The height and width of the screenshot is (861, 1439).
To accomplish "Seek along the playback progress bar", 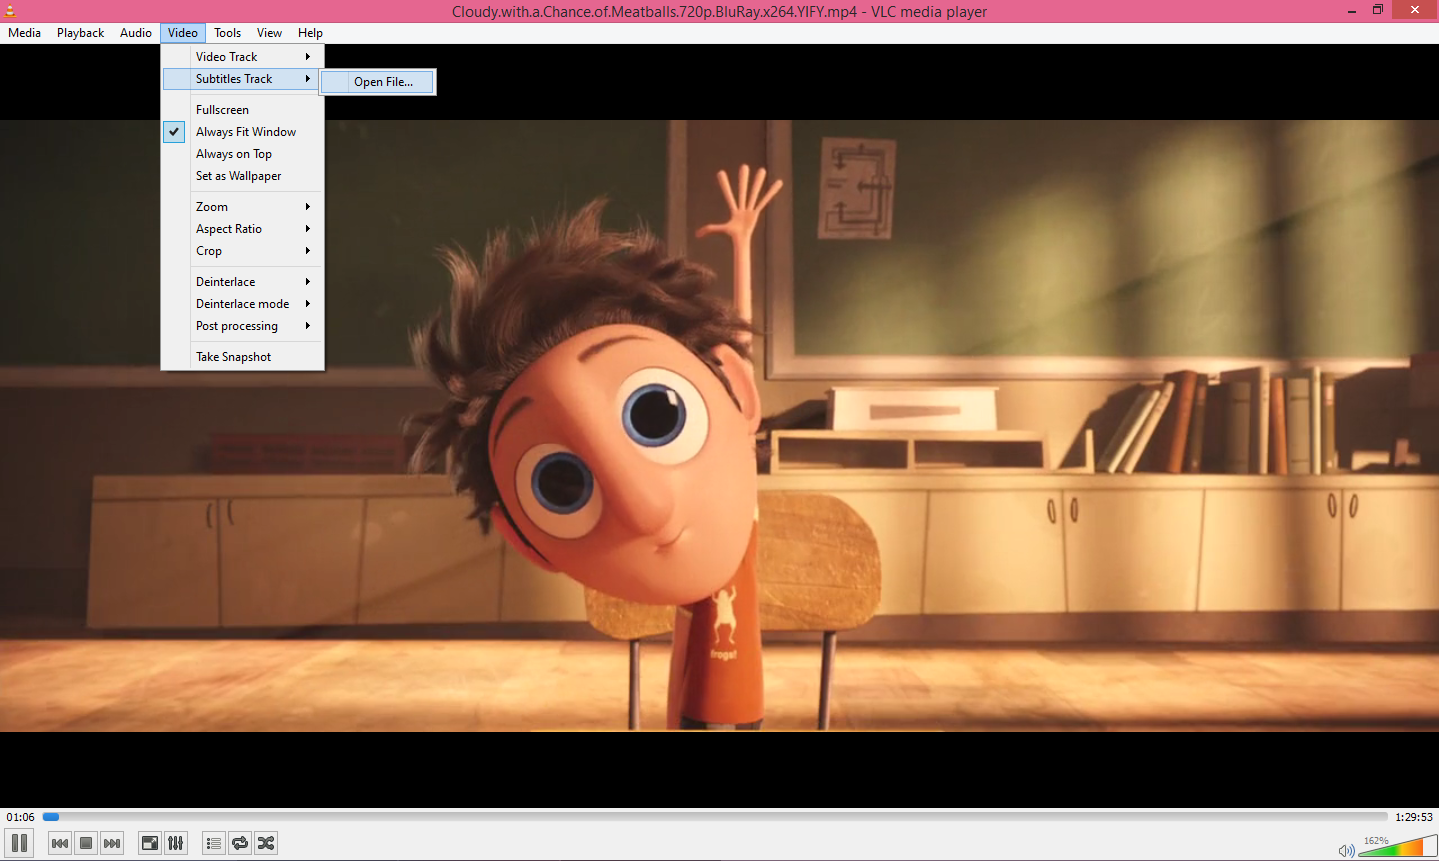I will click(715, 817).
